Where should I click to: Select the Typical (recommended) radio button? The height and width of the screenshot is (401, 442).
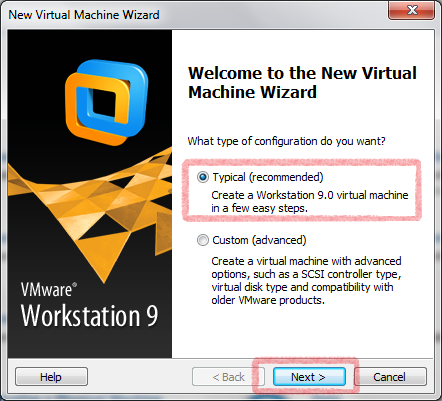point(203,177)
